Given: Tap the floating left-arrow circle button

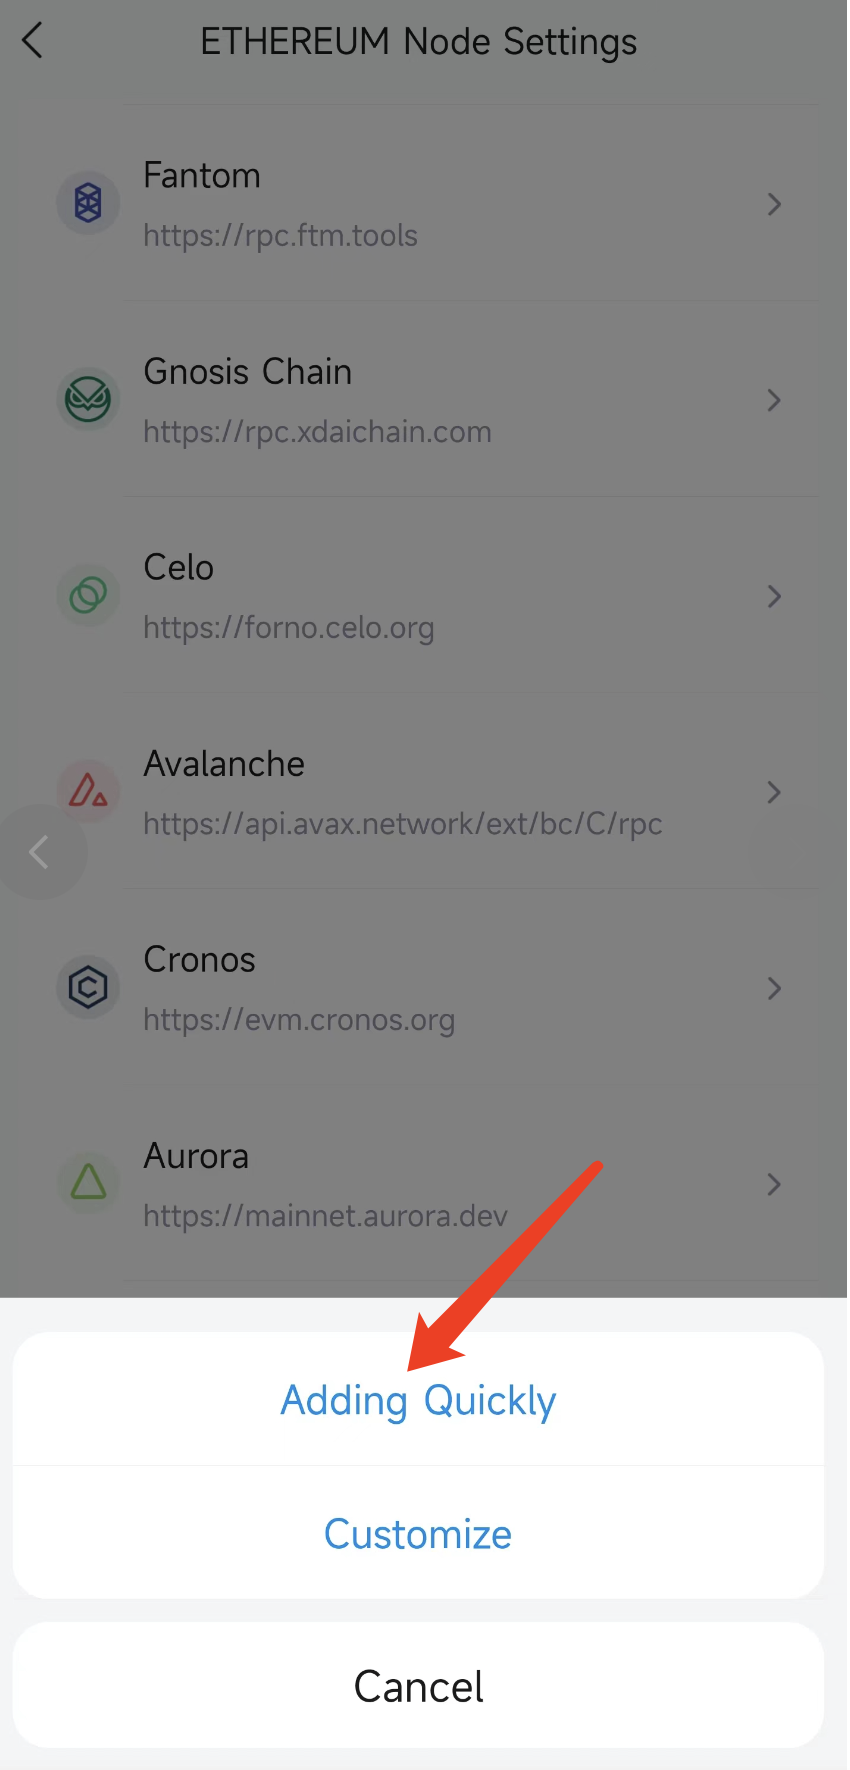Looking at the screenshot, I should (40, 852).
